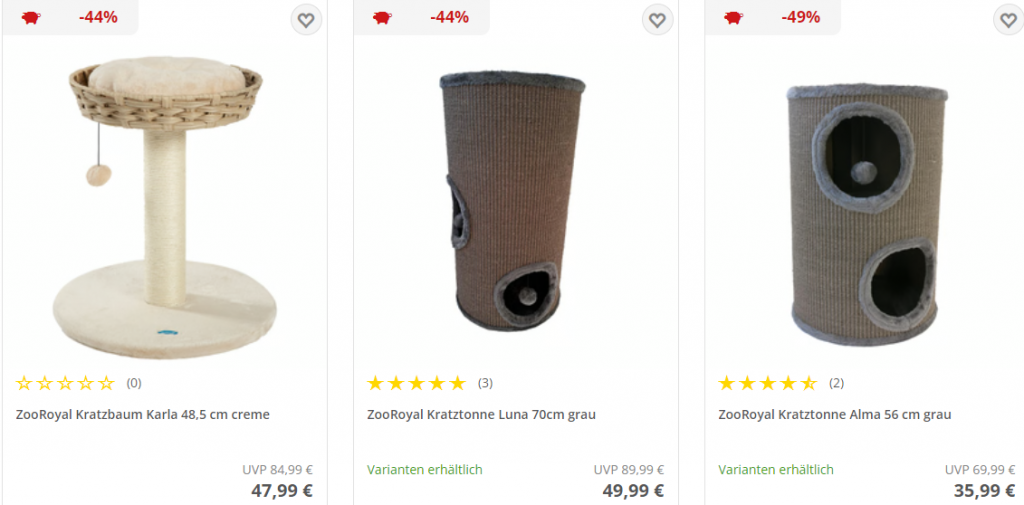This screenshot has width=1024, height=505.
Task: Click red piggy bank icon on Alma card
Action: [x=733, y=18]
